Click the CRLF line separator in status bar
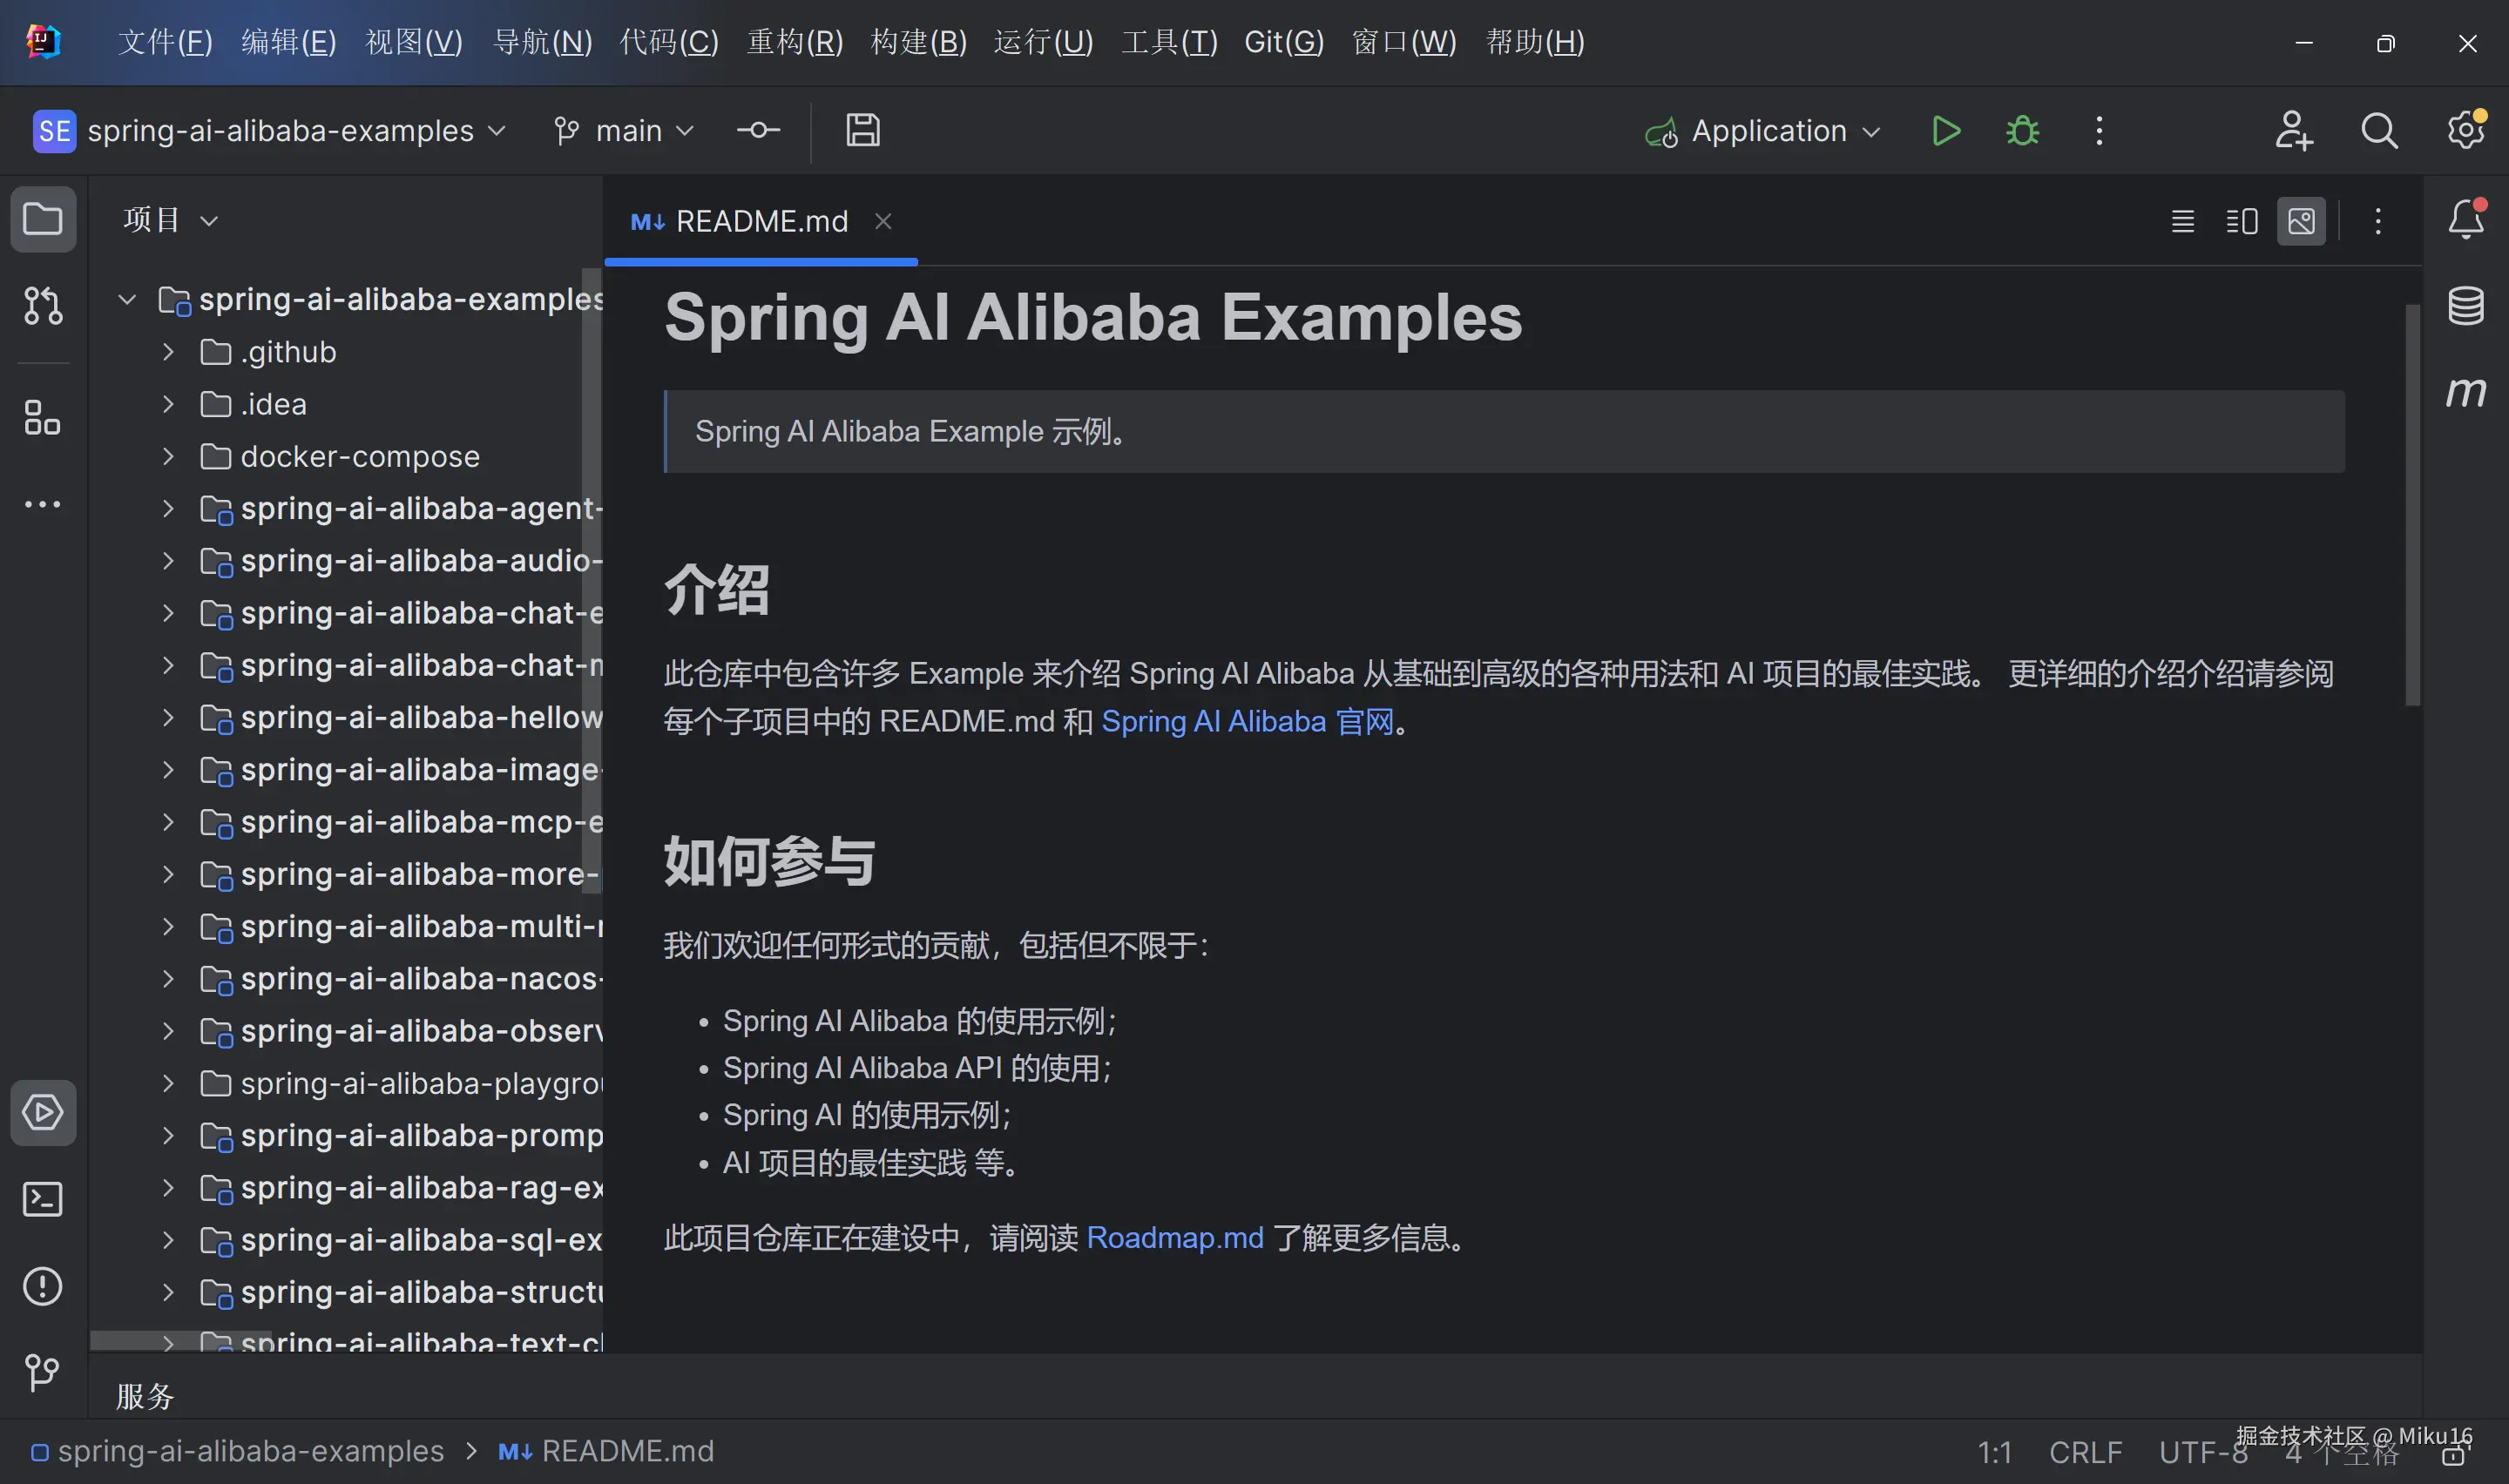Screen dimensions: 2509x1484 [2085, 1452]
